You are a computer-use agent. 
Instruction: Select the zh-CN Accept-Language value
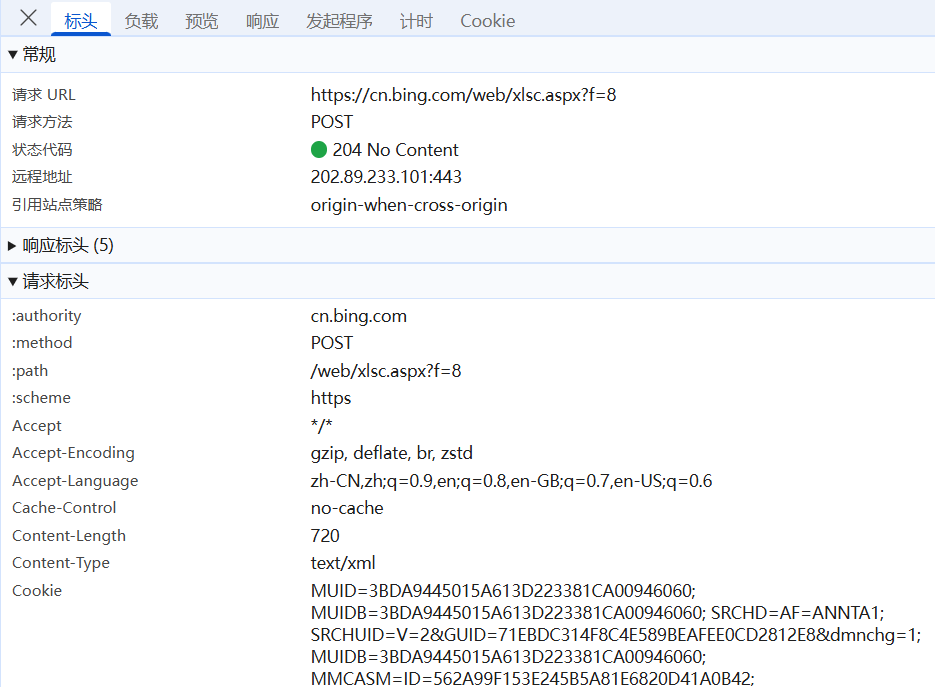pos(511,481)
